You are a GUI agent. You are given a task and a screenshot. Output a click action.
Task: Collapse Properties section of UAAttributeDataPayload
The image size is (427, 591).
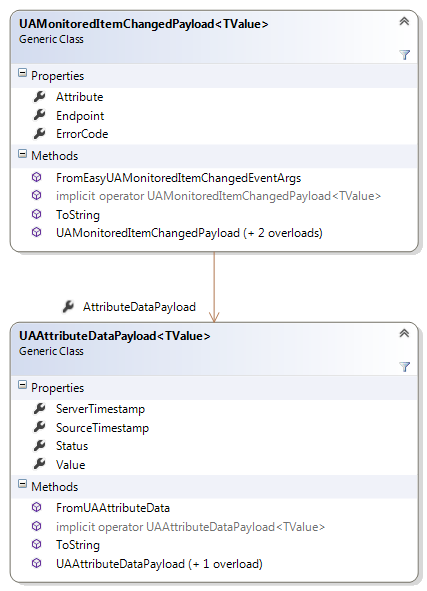(23, 385)
